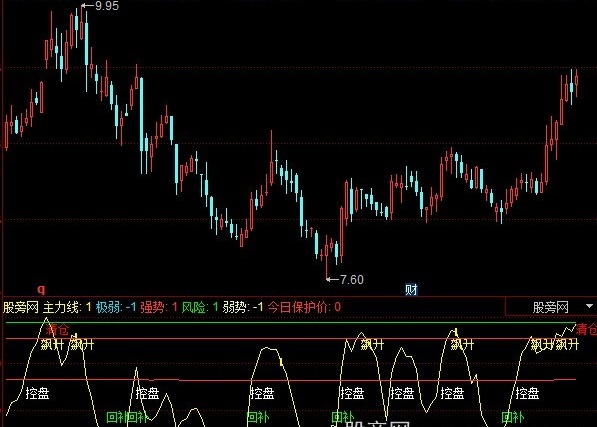Open the 股旁网 indicator selector dropdown
This screenshot has height=427, width=597.
coord(551,306)
